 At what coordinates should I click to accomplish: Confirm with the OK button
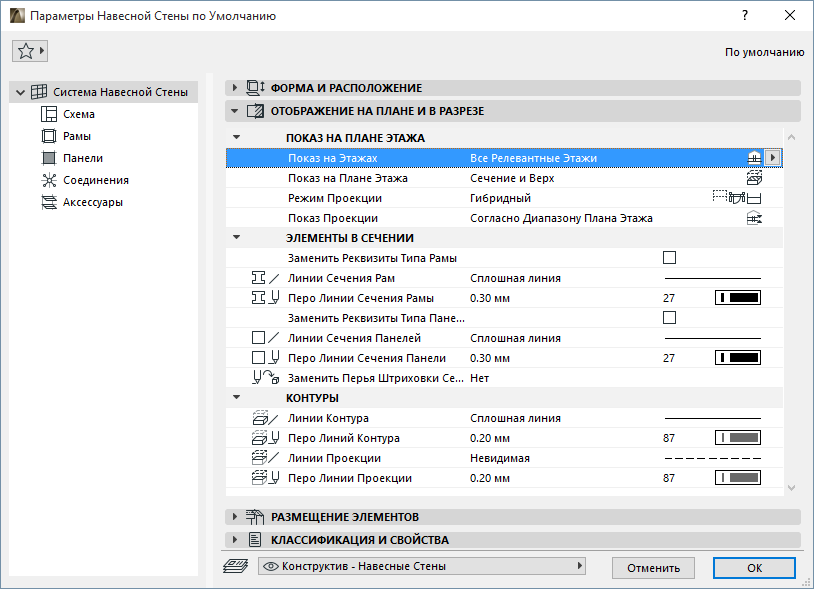pyautogui.click(x=754, y=568)
